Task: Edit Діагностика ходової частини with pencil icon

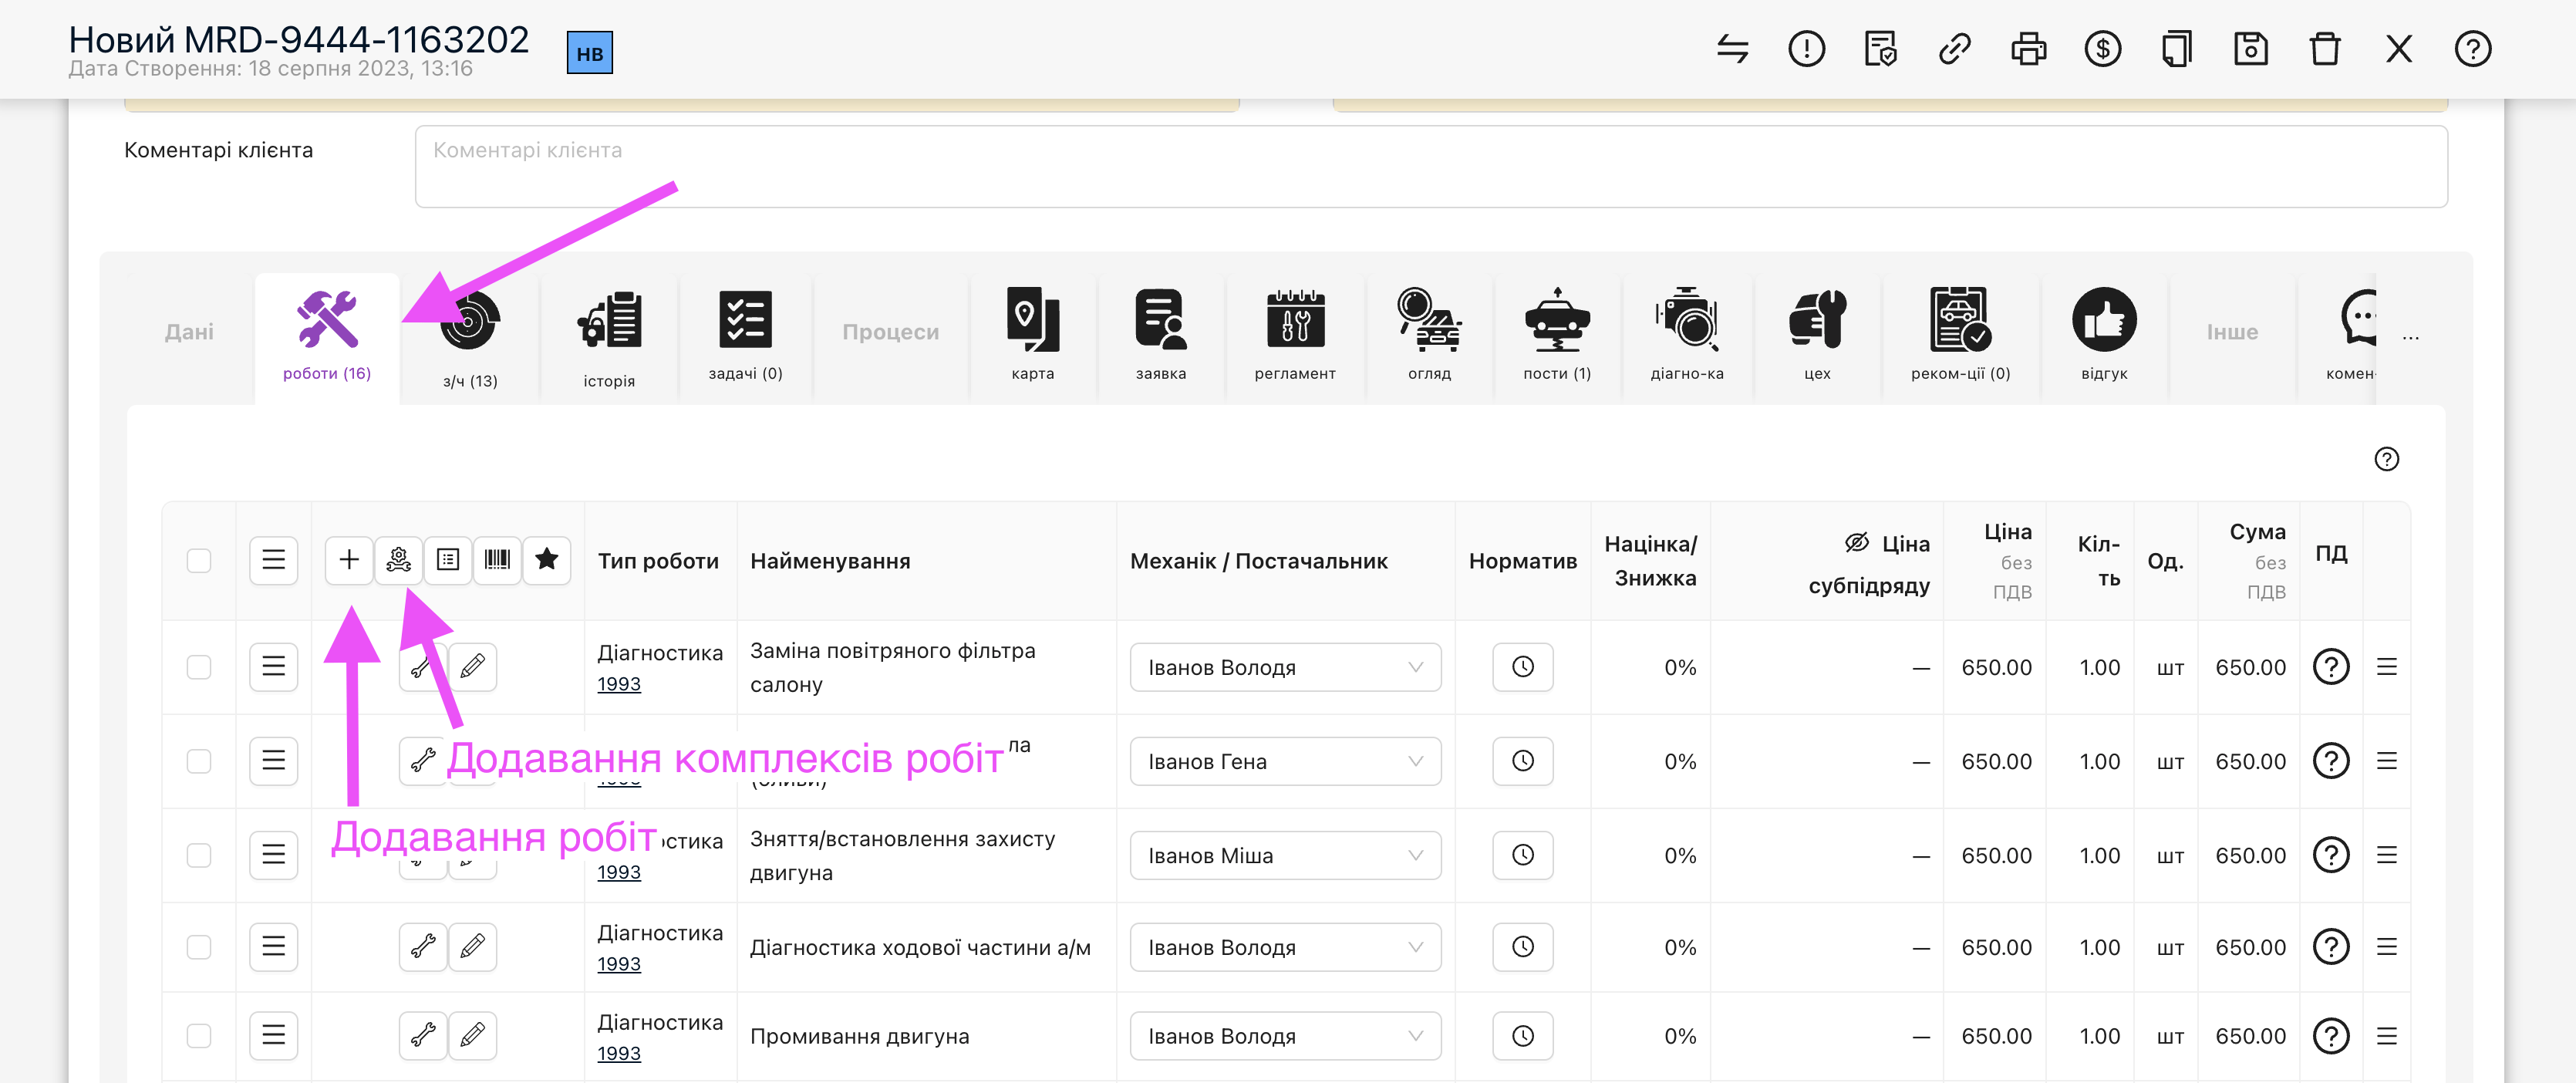Action: coord(472,946)
